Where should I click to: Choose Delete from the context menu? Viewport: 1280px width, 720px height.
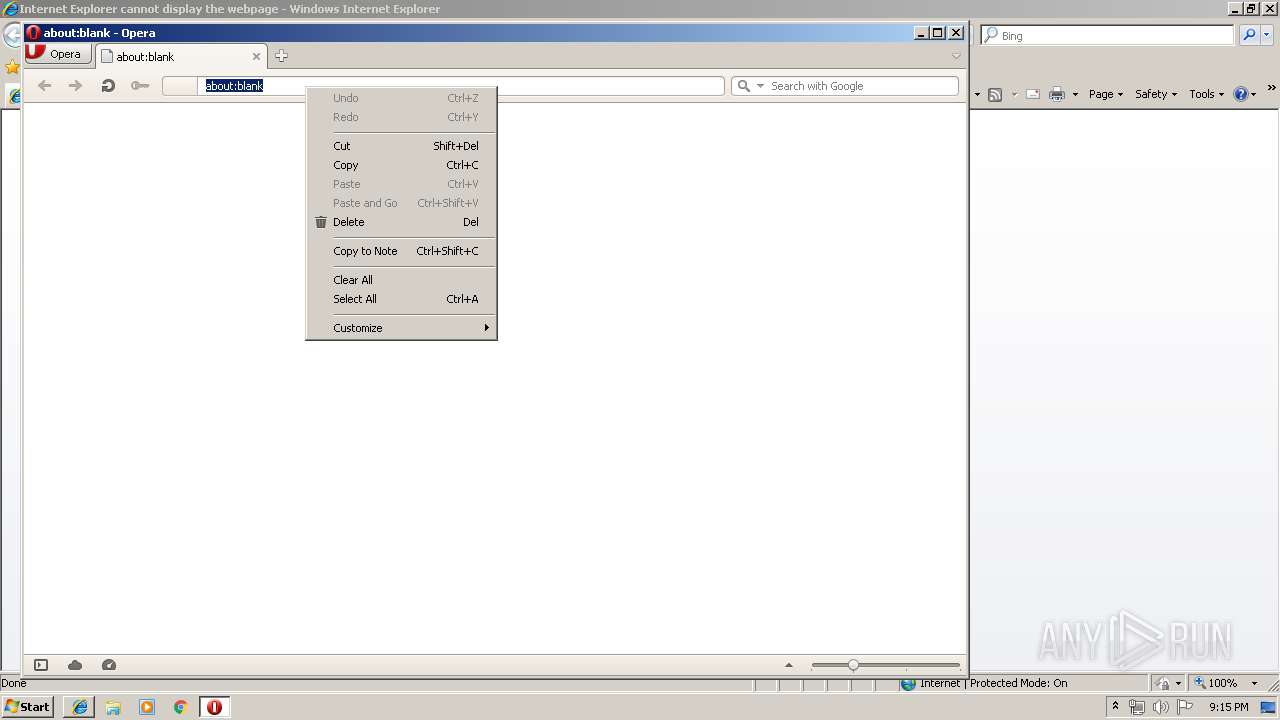click(x=401, y=222)
